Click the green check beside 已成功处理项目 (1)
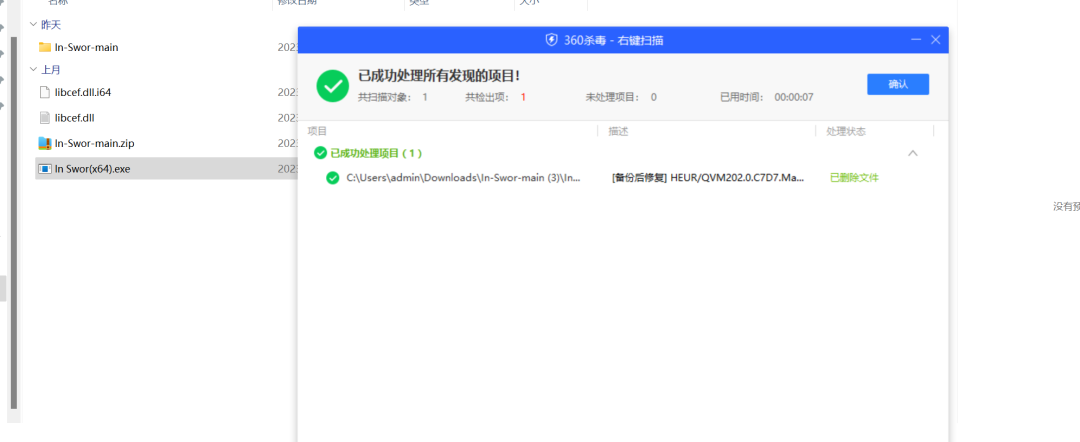1080x442 pixels. pyautogui.click(x=320, y=153)
